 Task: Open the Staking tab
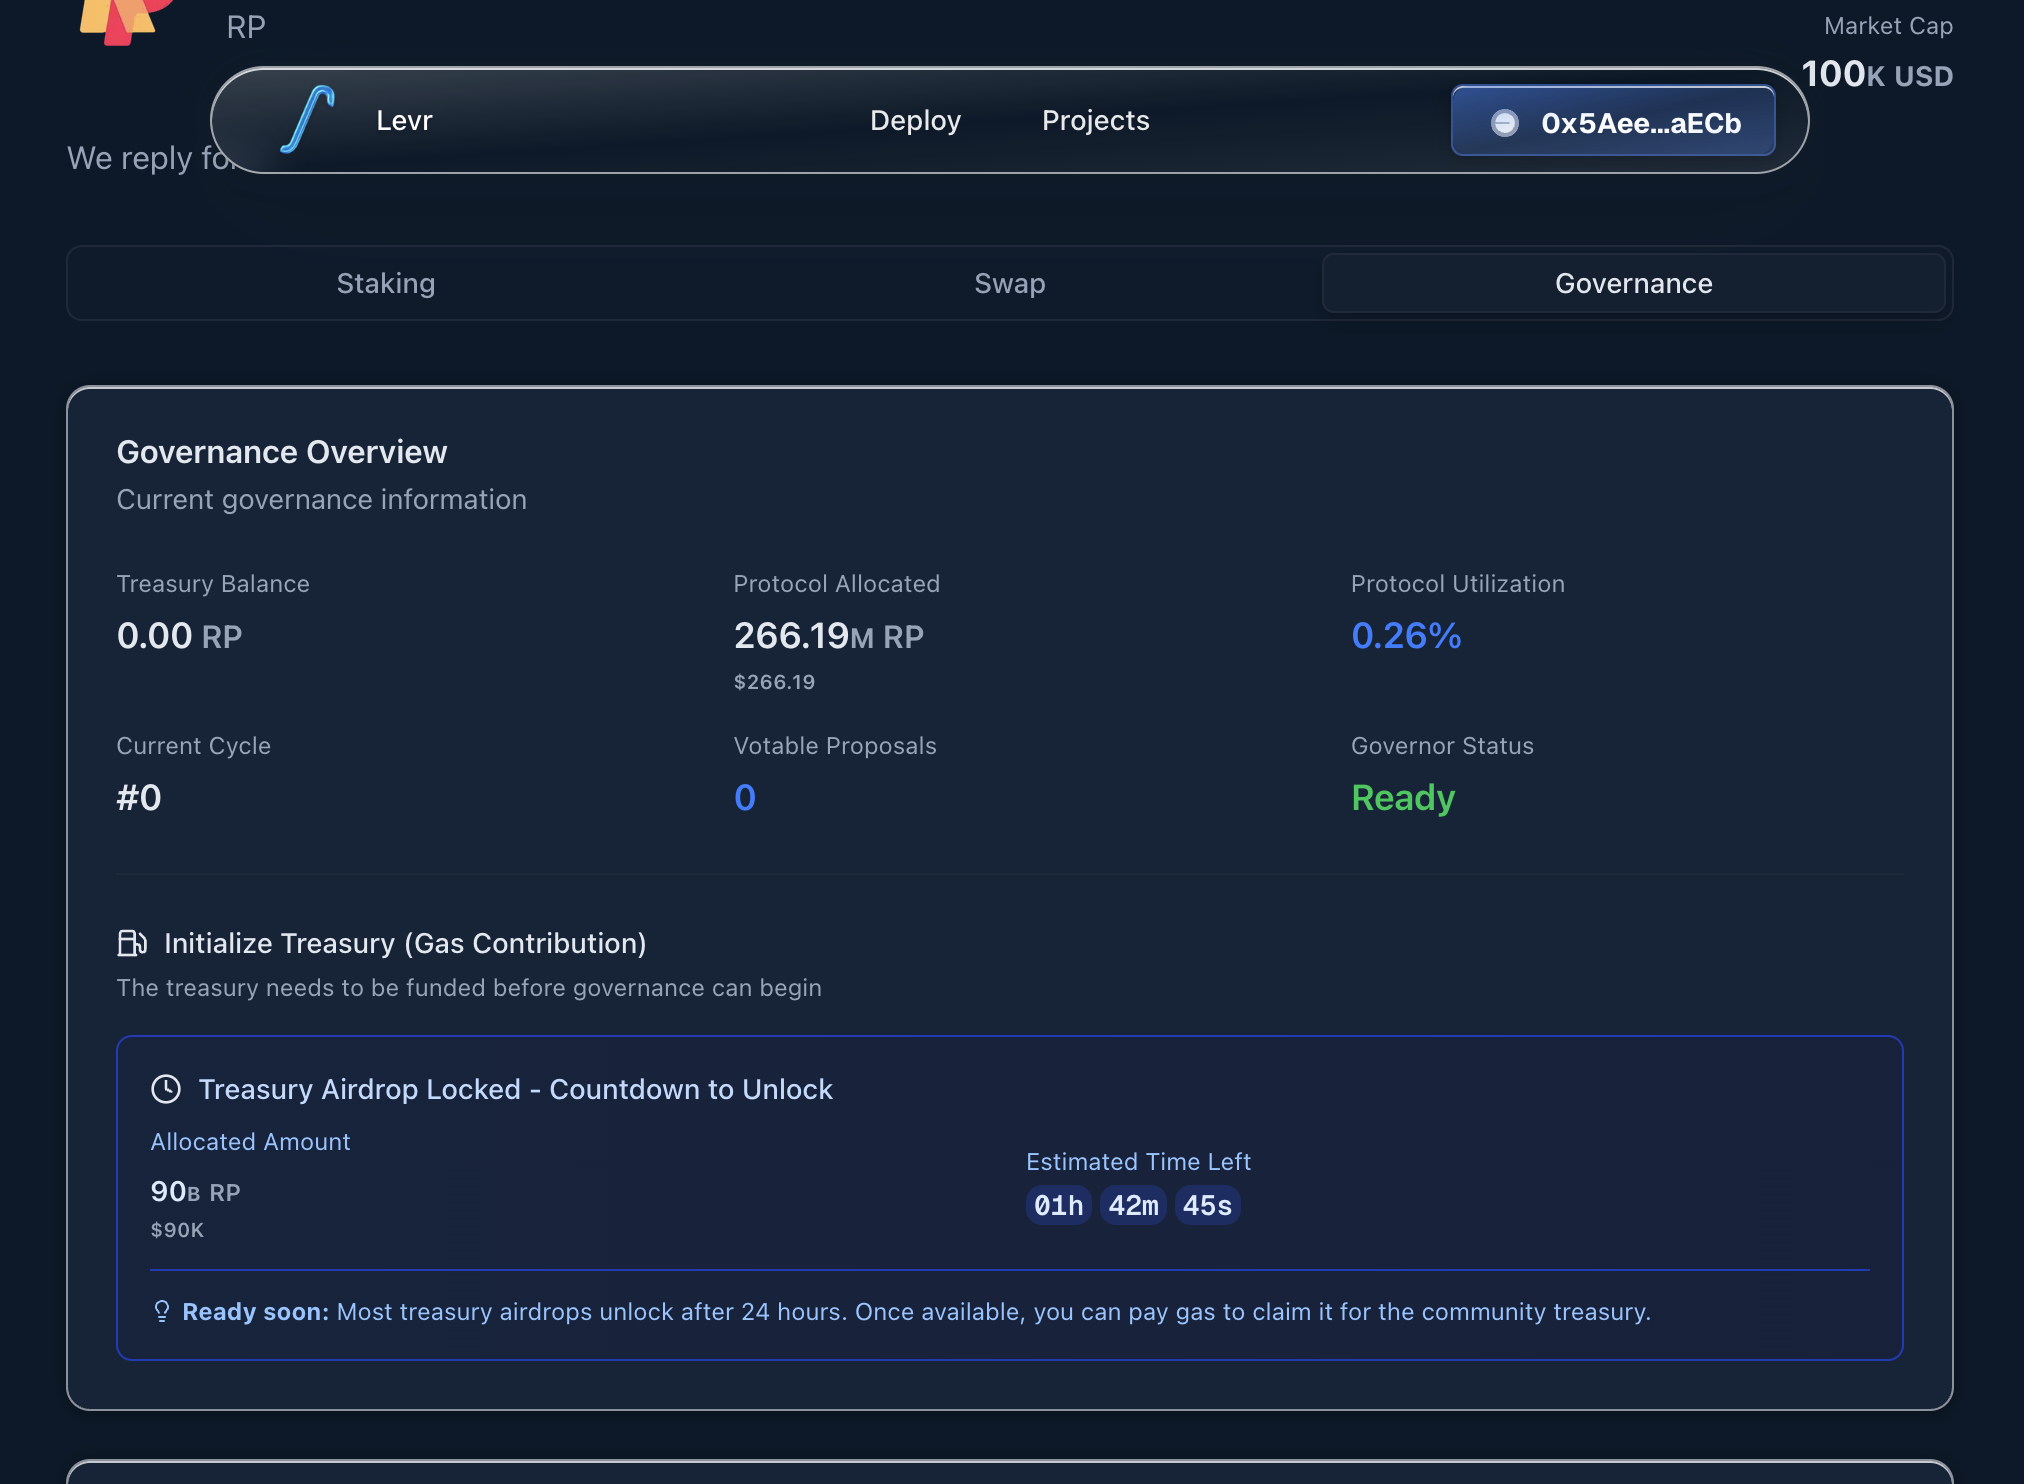tap(385, 283)
